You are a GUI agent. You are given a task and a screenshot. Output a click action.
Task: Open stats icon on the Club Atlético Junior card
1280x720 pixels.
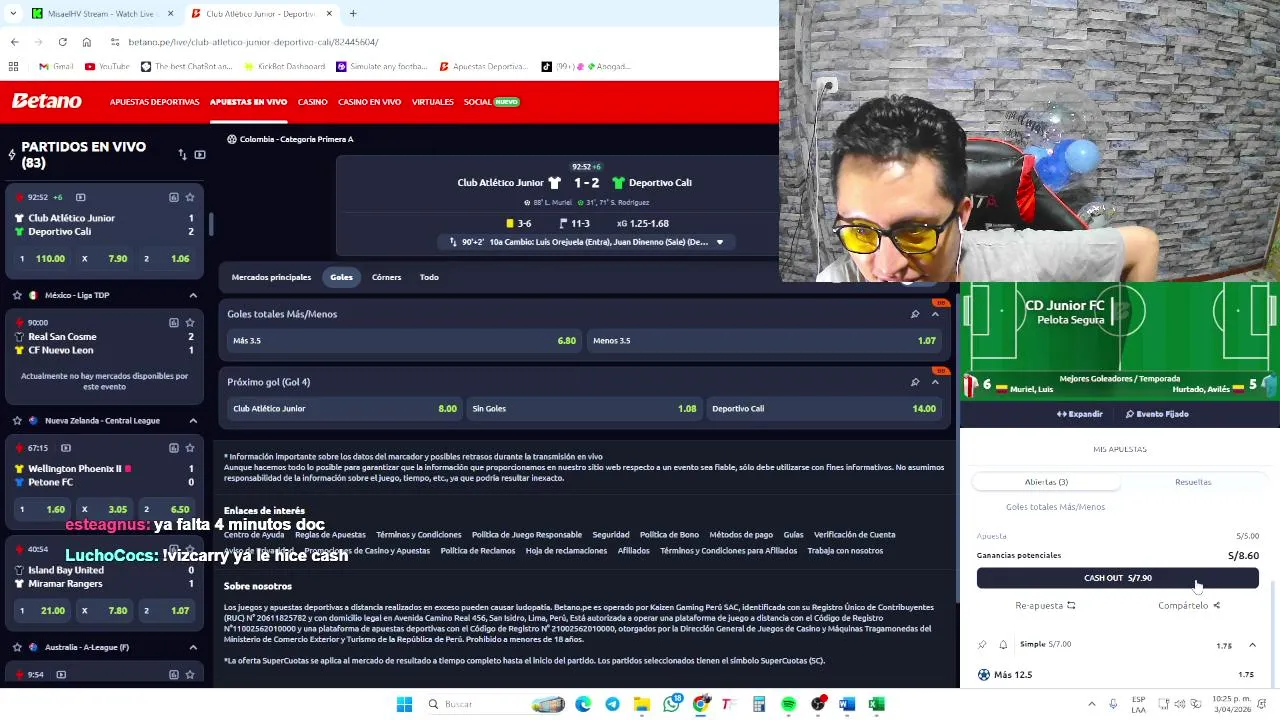(174, 197)
